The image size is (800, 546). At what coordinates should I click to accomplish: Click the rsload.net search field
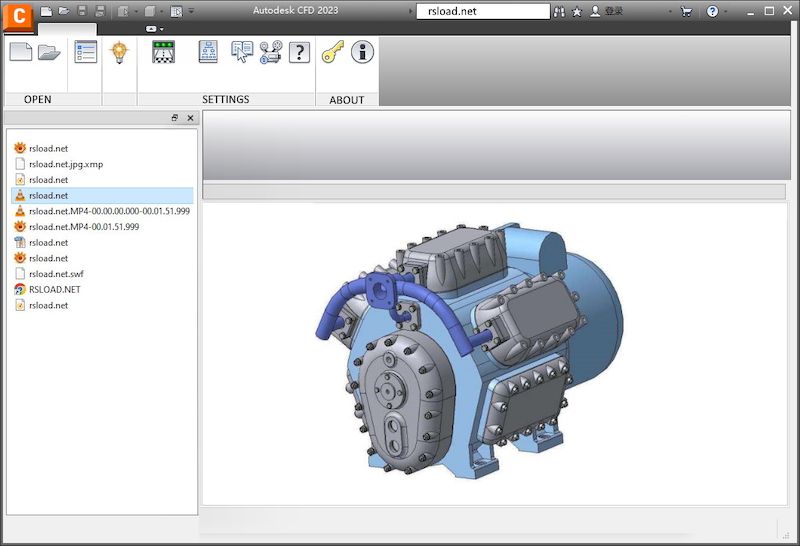[483, 11]
